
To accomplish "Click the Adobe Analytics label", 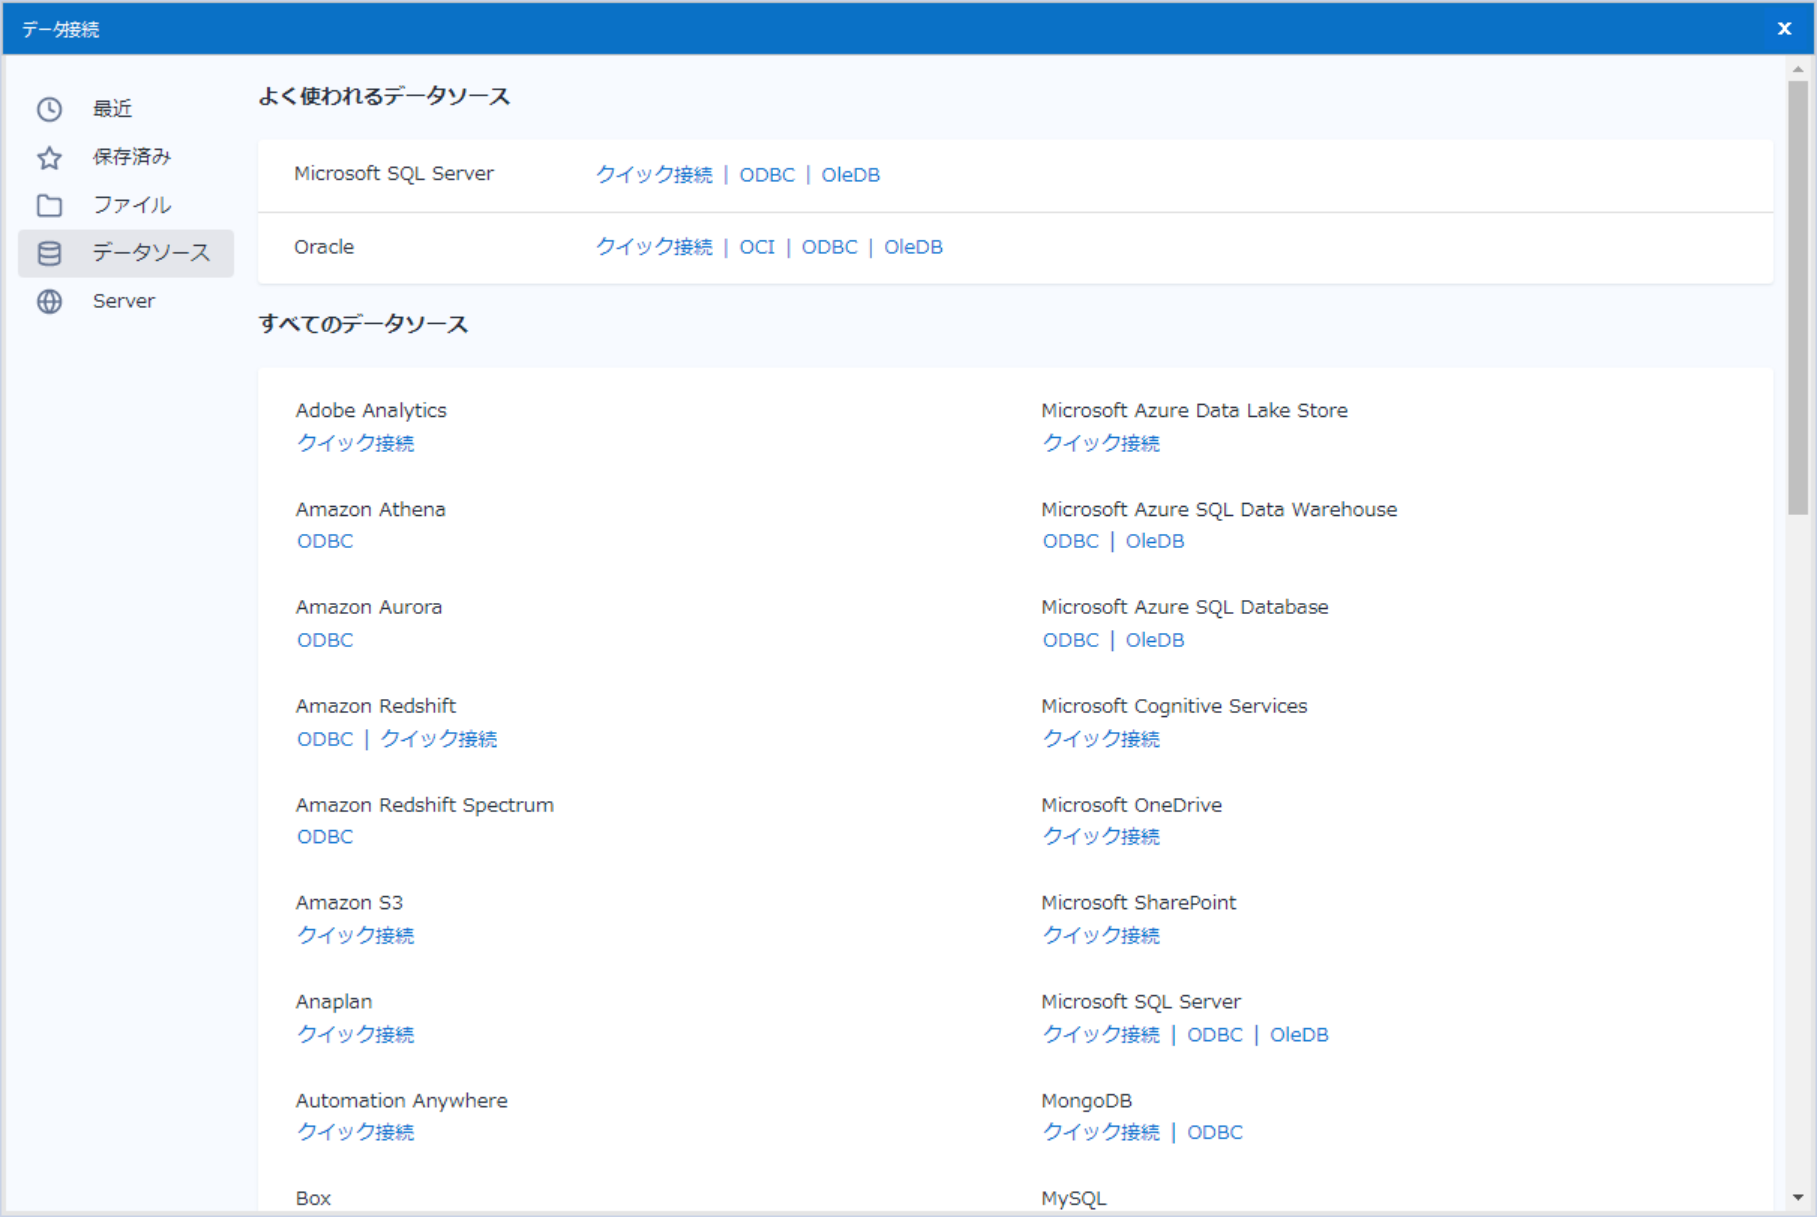I will (371, 411).
